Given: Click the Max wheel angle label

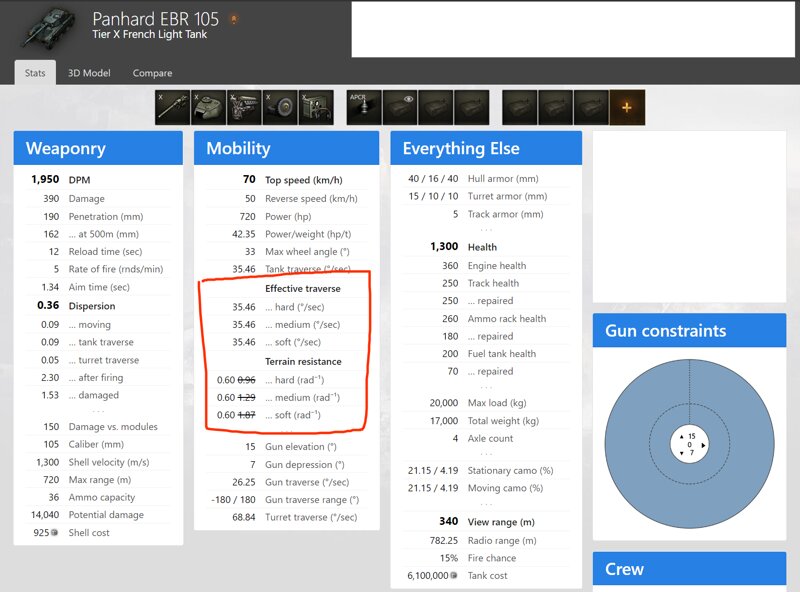Looking at the screenshot, I should [x=307, y=252].
